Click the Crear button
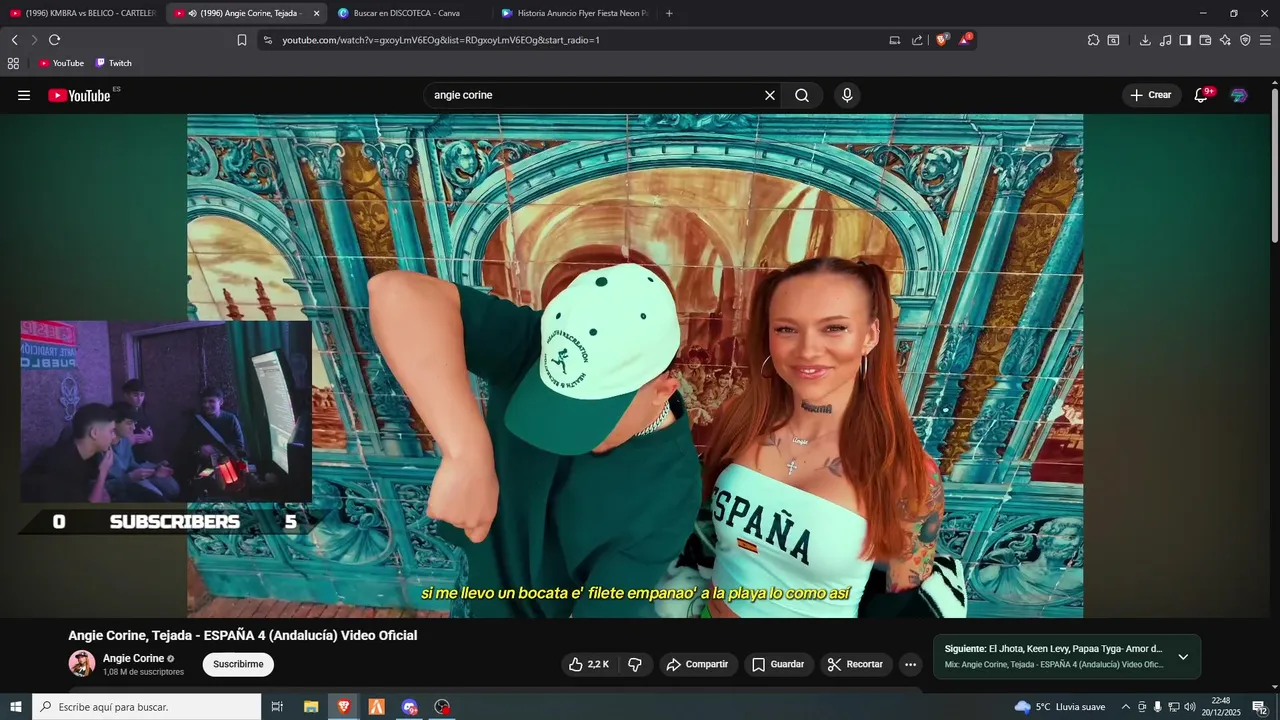Screen dimensions: 1280x720 1151,95
